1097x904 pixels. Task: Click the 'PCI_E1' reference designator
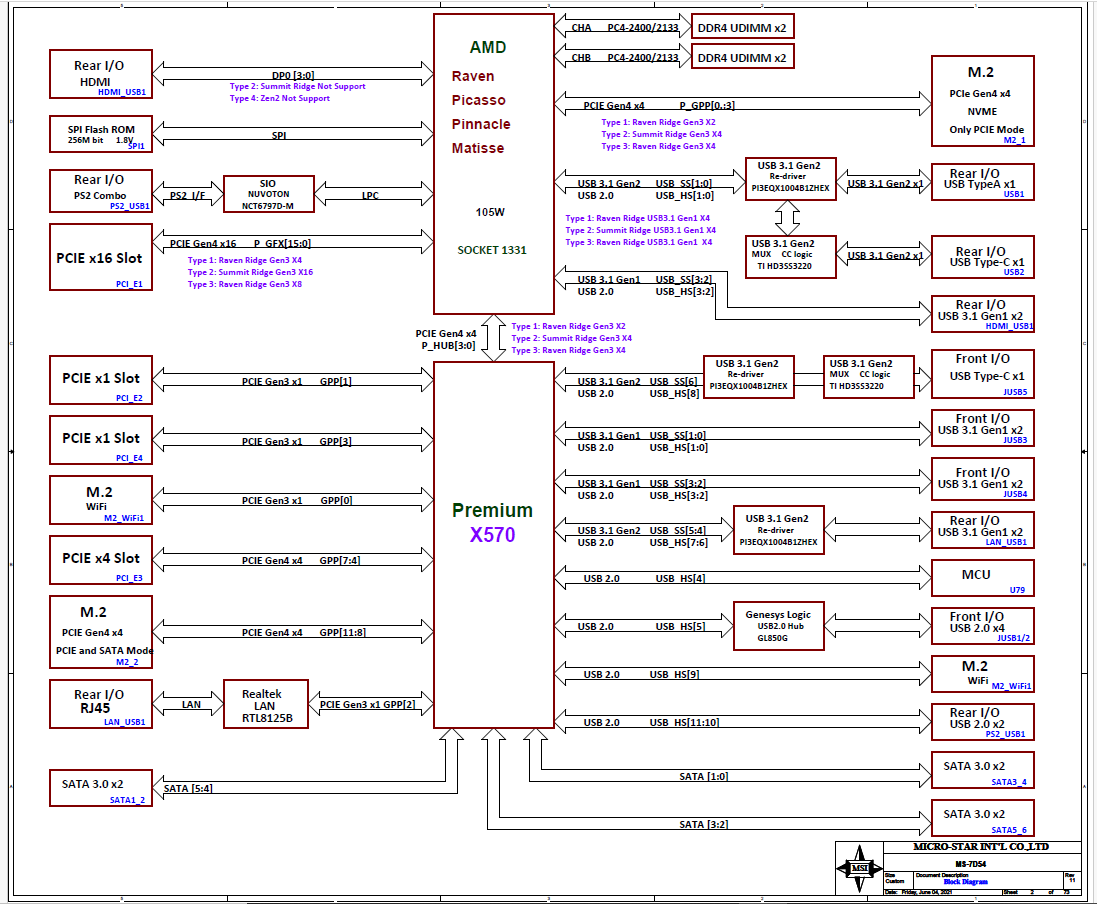point(129,284)
